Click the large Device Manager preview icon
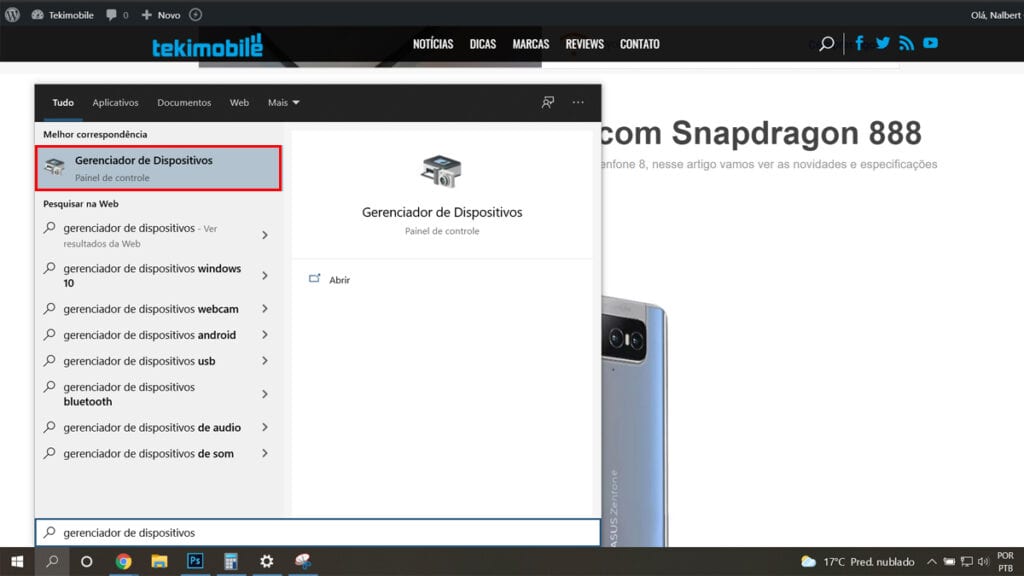1024x576 pixels. (441, 171)
